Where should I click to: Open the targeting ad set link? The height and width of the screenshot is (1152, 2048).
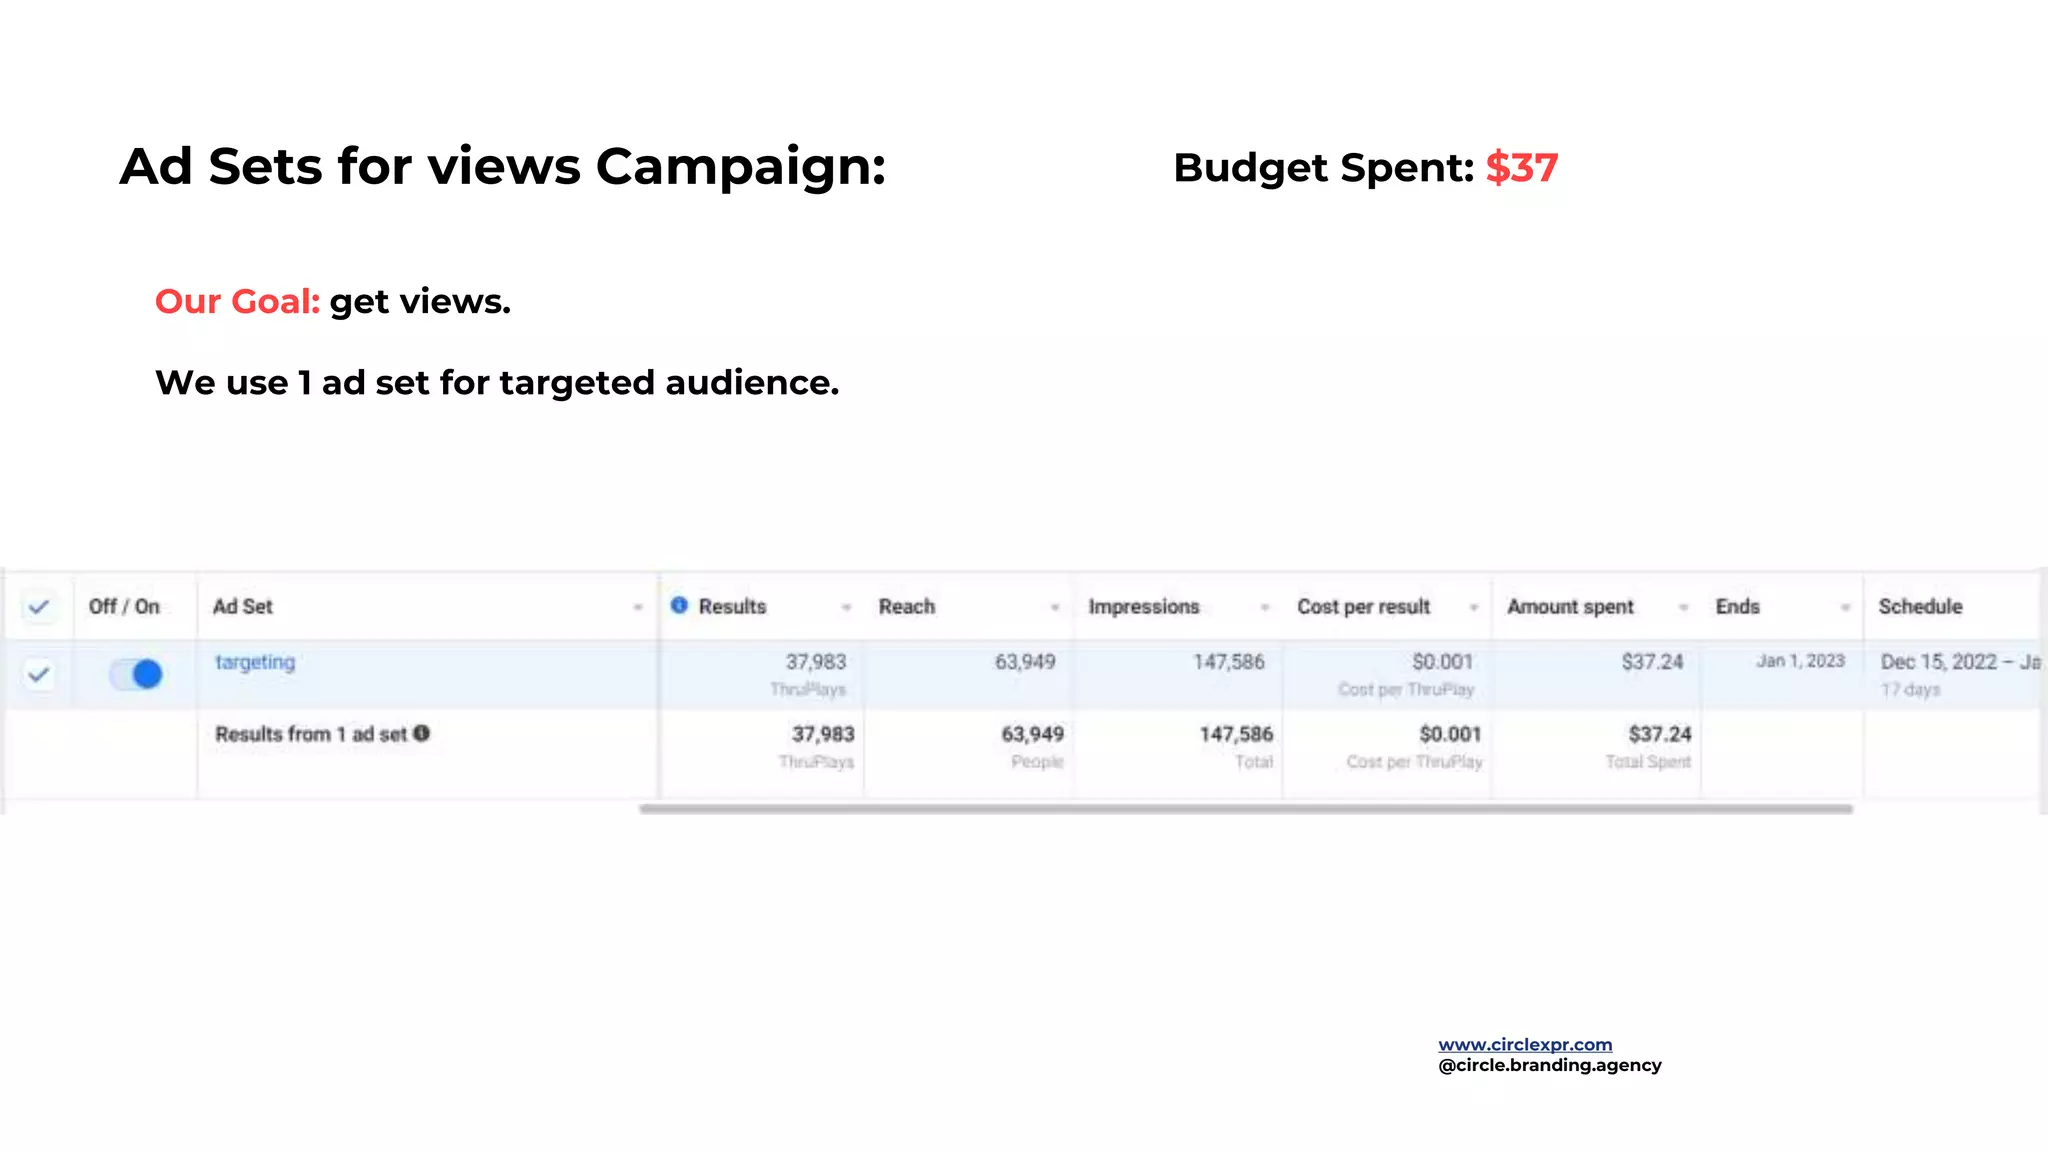point(255,662)
